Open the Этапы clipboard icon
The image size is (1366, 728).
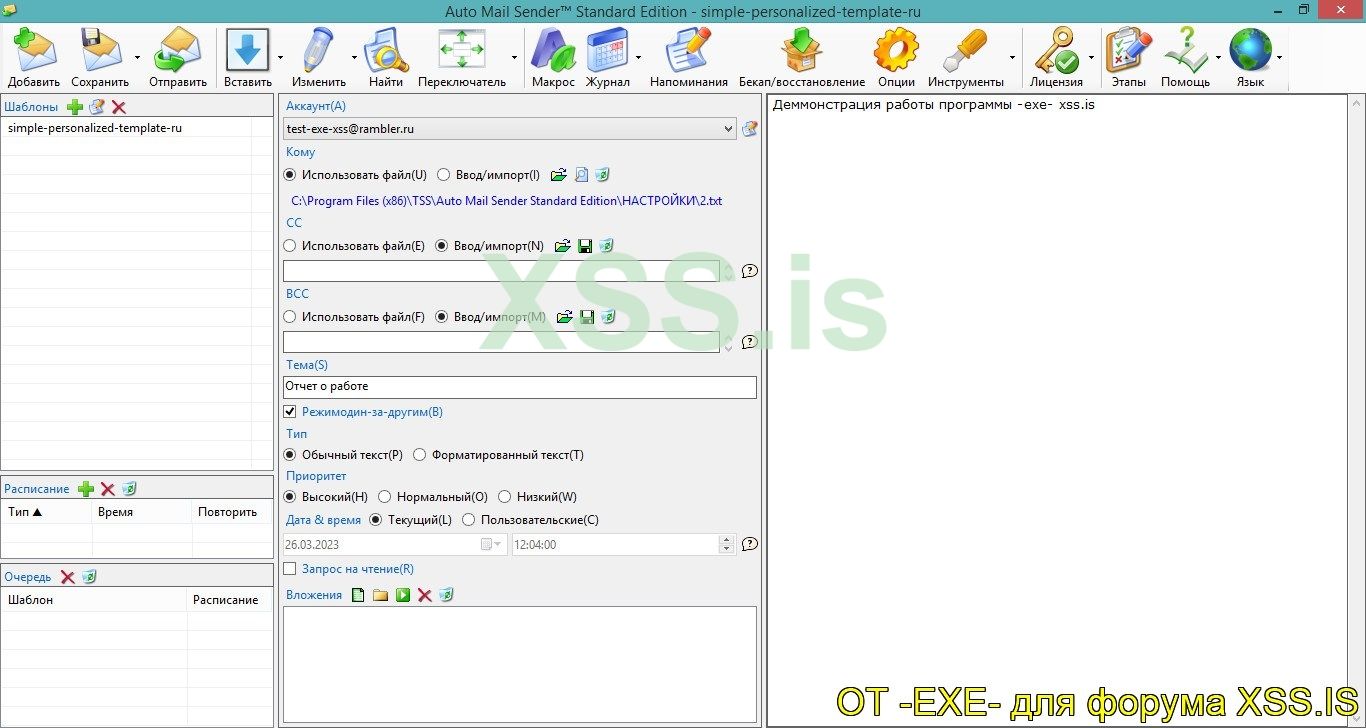coord(1128,49)
